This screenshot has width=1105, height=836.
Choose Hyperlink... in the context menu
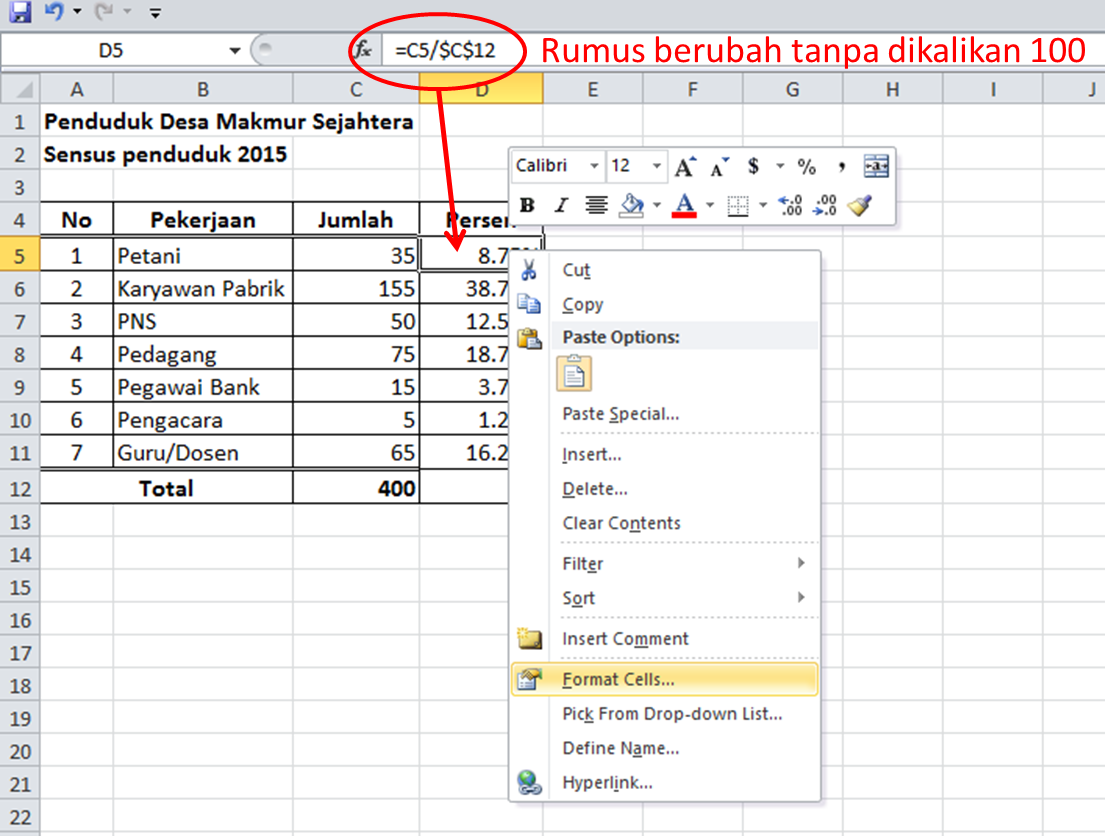click(665, 782)
